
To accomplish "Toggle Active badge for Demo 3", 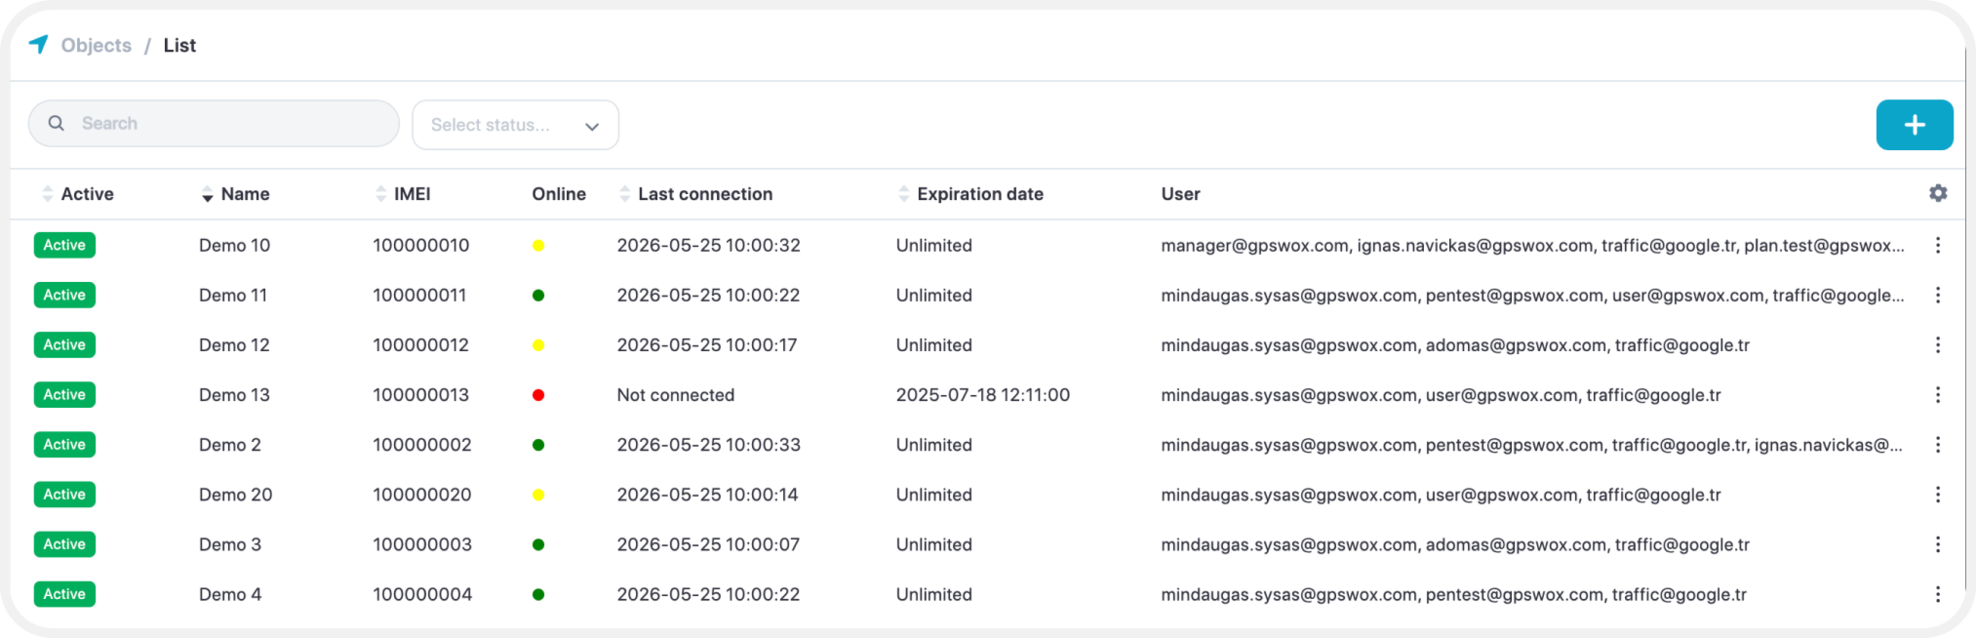I will (x=64, y=544).
